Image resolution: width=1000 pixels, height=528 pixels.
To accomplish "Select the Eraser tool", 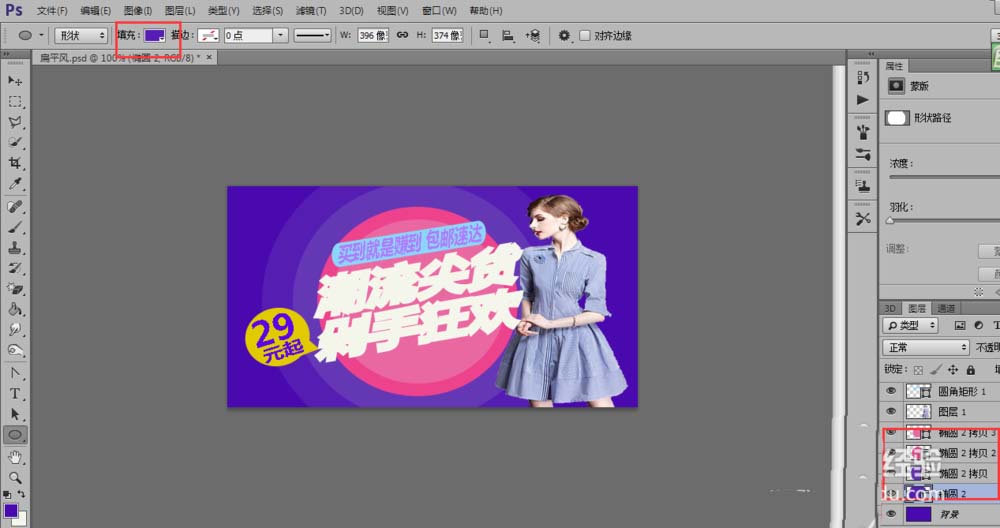I will [15, 289].
